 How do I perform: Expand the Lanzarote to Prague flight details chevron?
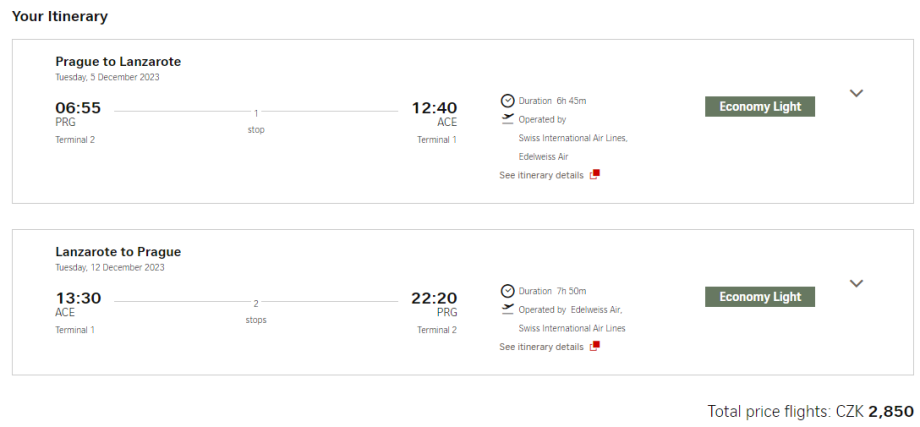pos(856,283)
